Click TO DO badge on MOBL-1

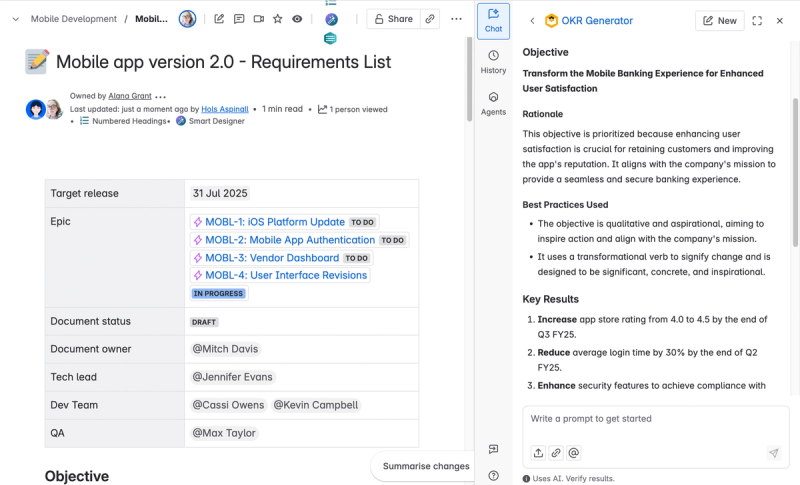coord(363,222)
